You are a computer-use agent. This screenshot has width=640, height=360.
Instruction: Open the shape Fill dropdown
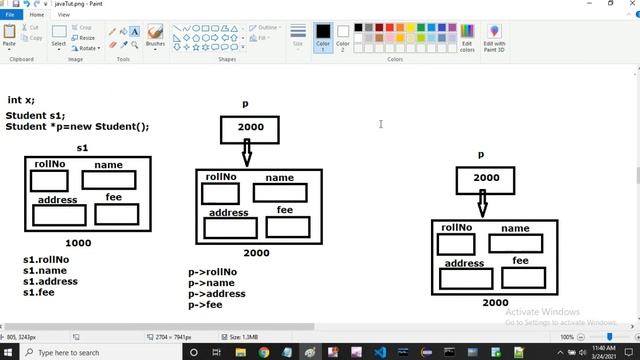pyautogui.click(x=260, y=38)
